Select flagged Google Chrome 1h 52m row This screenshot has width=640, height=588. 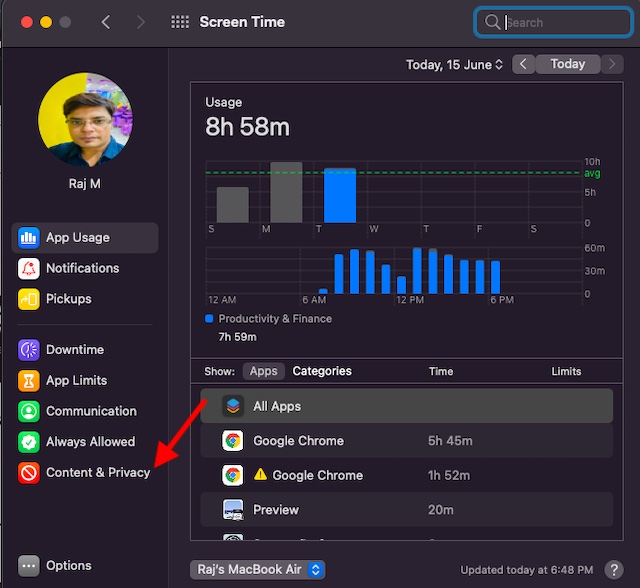pyautogui.click(x=407, y=475)
